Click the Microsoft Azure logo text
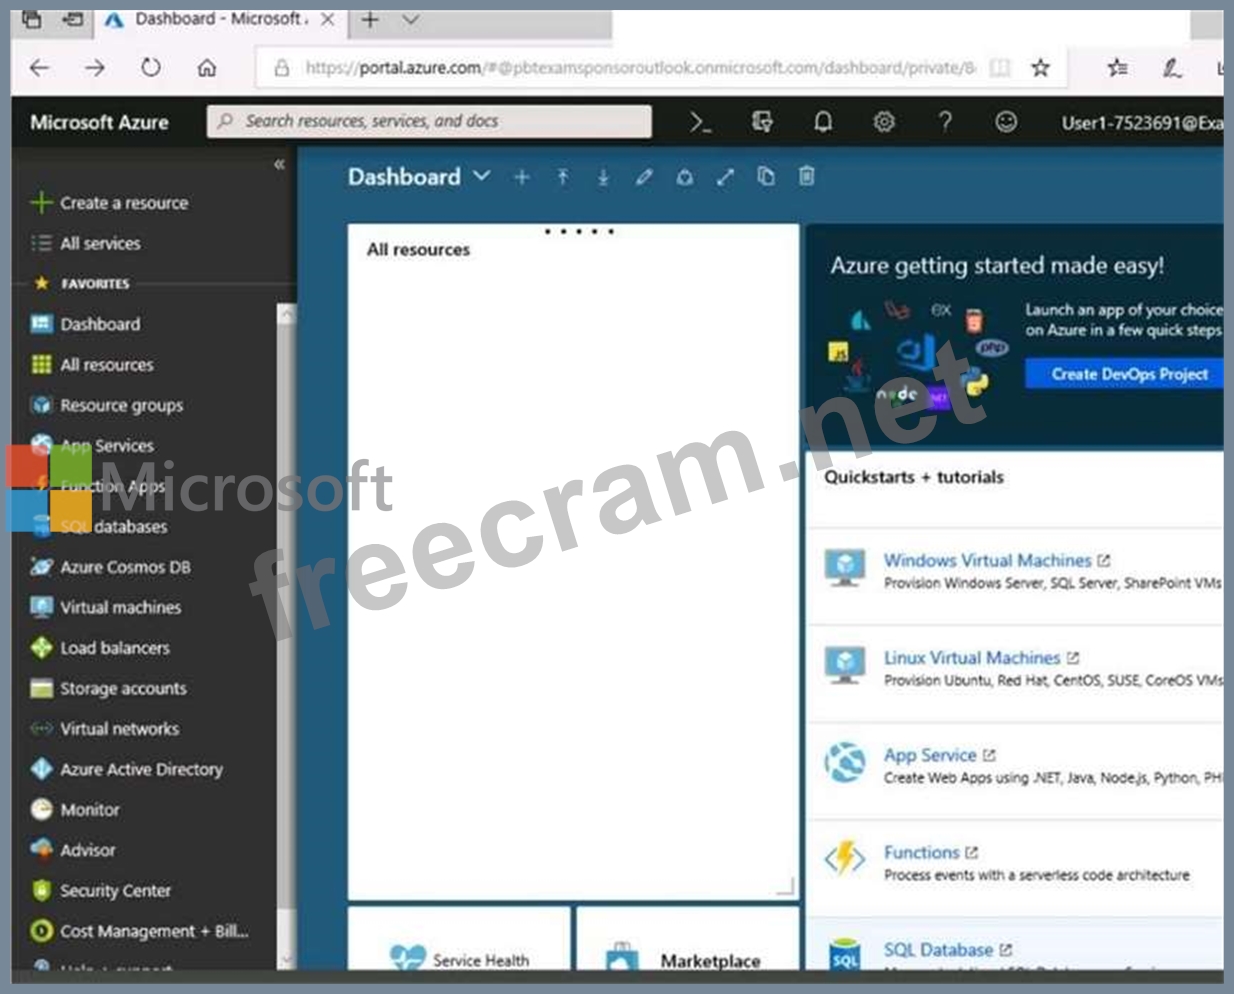 99,122
